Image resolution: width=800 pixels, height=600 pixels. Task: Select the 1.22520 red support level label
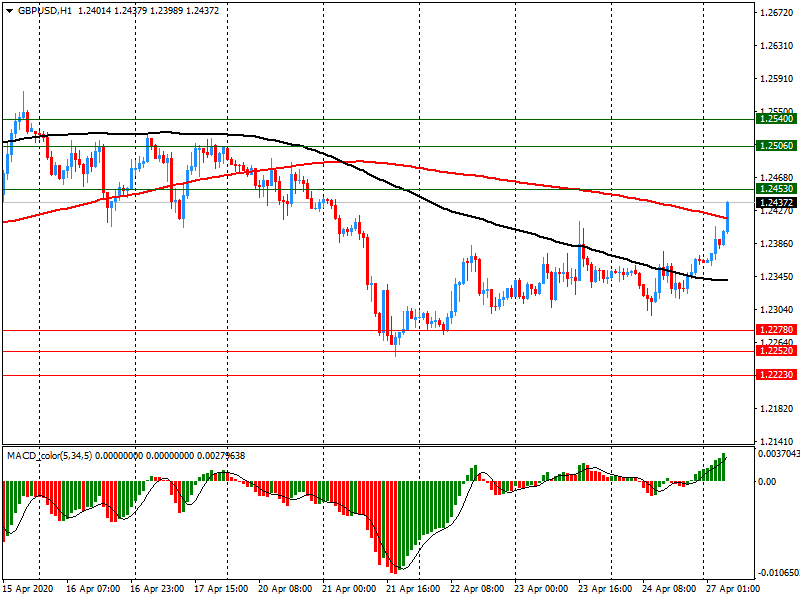point(777,351)
